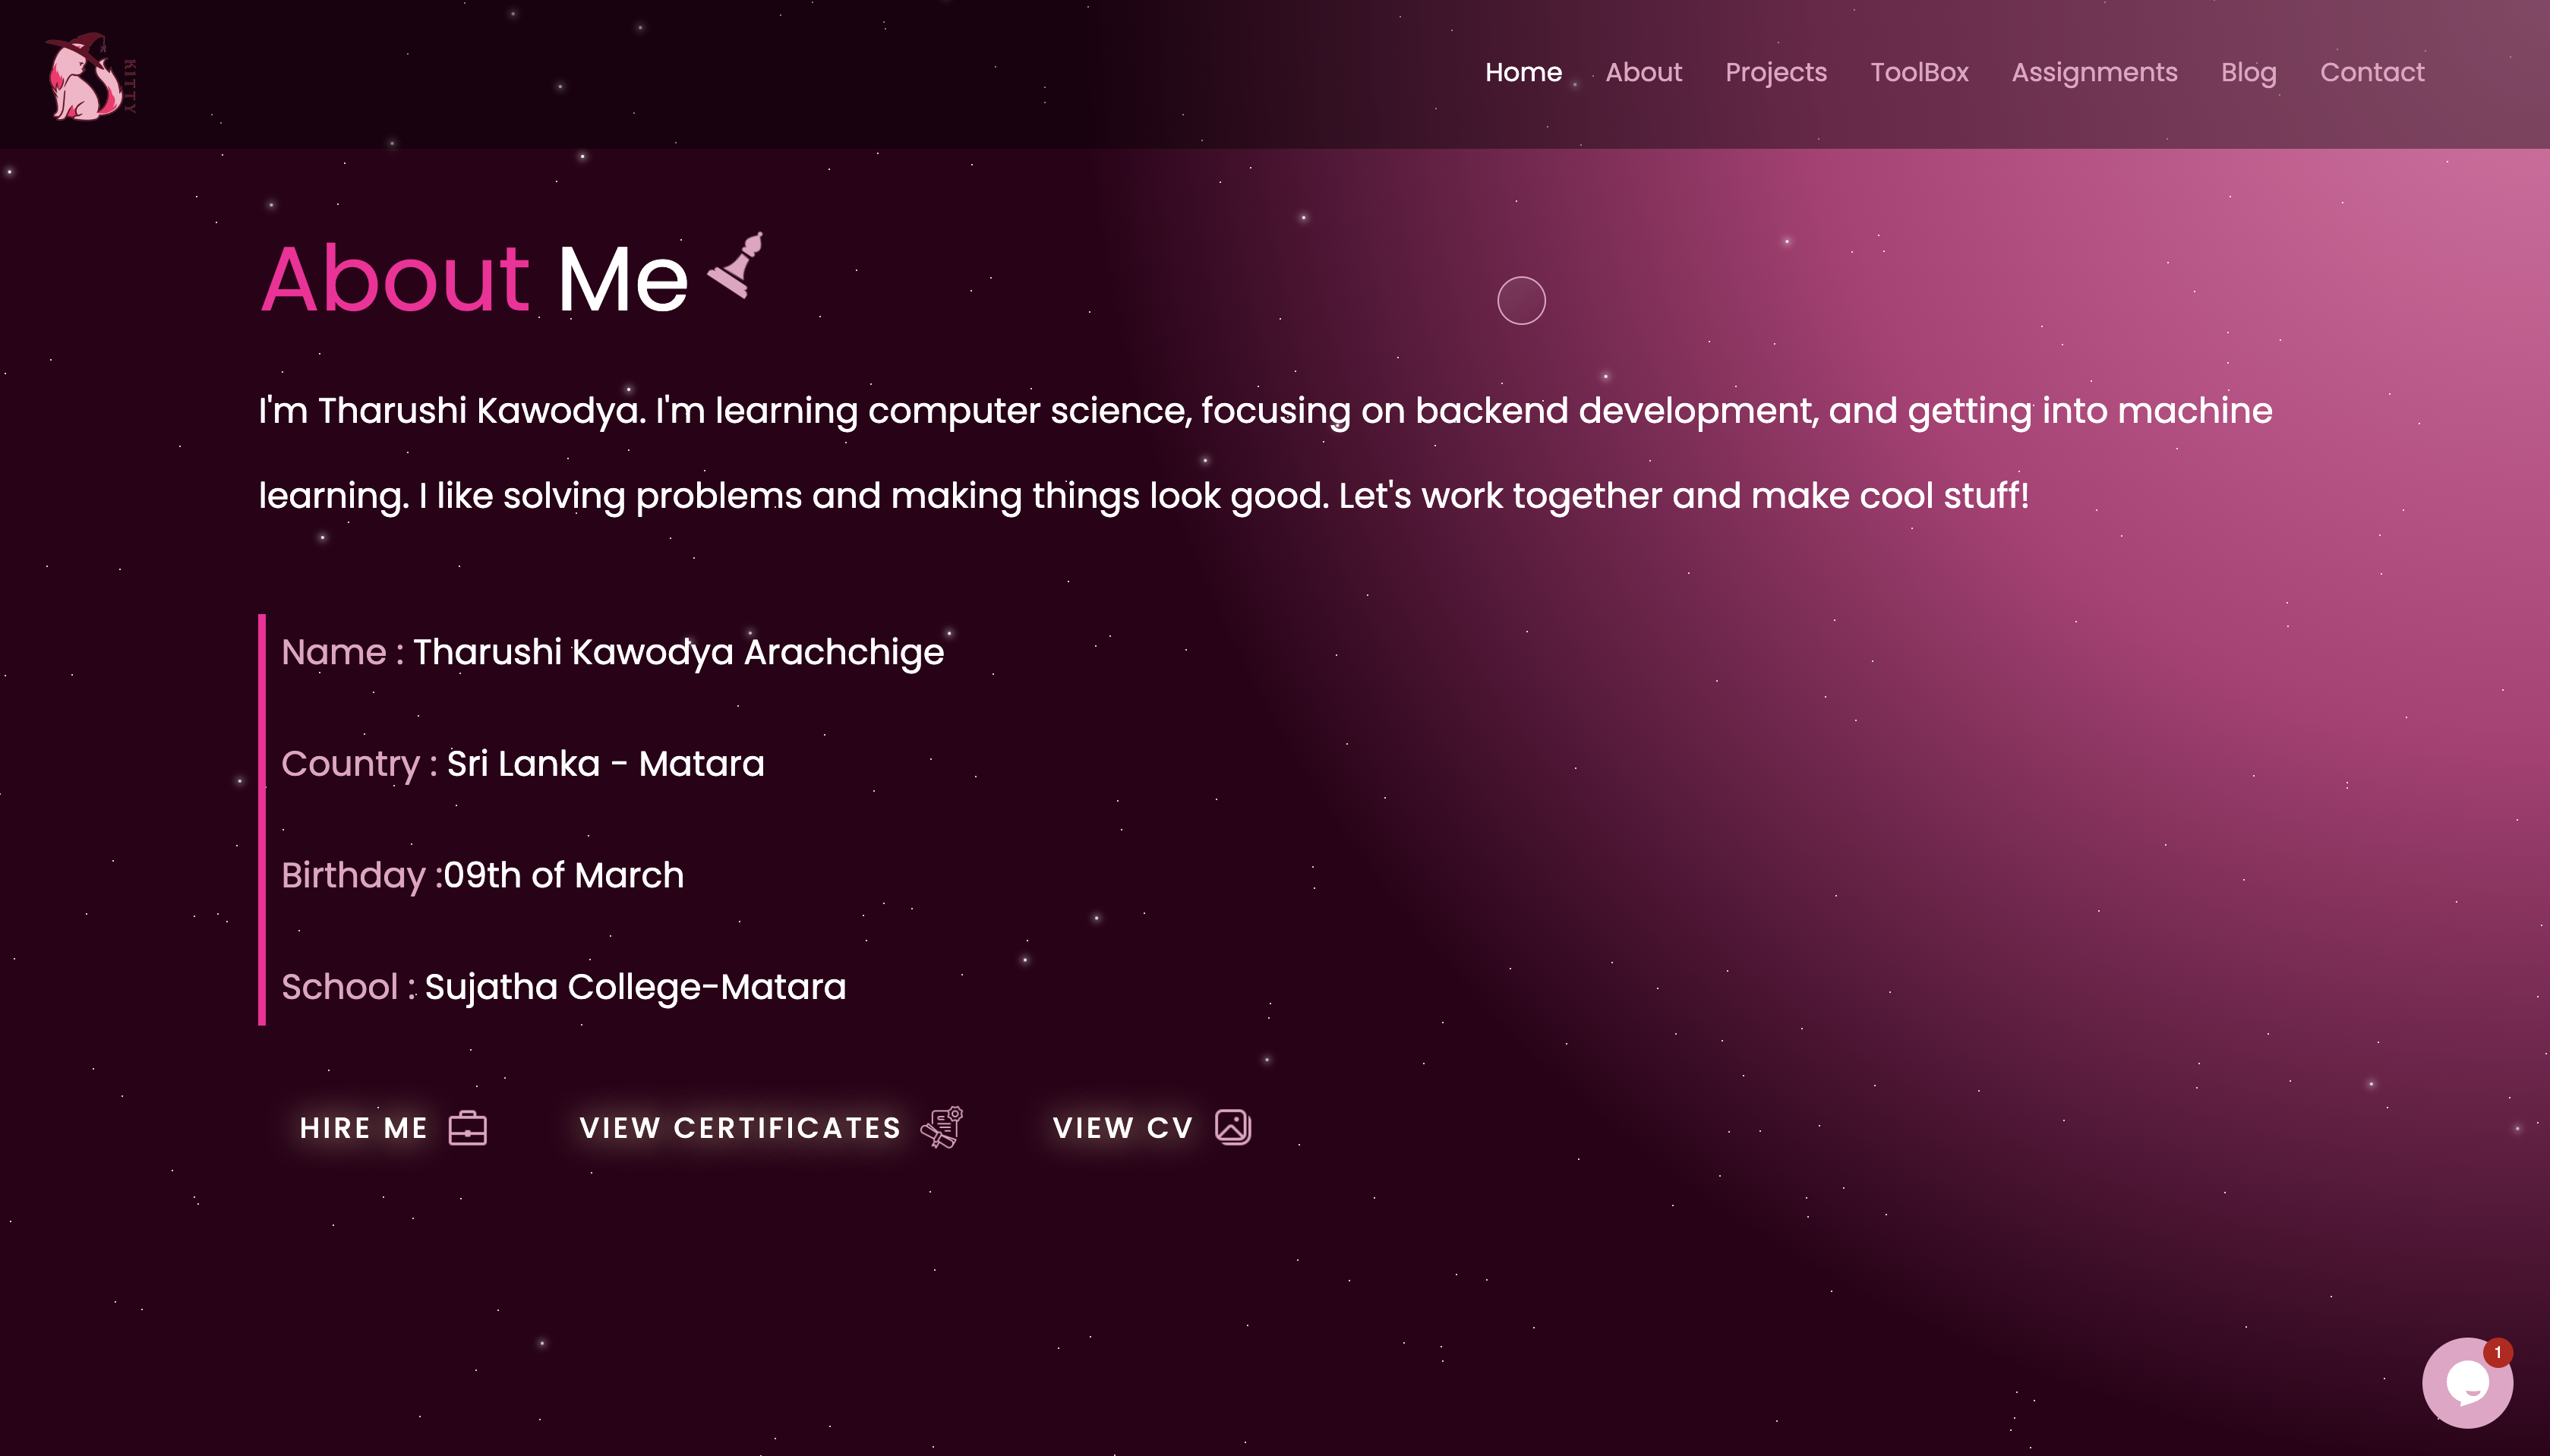Click the Kitty cat logo
Screen dimensions: 2550x1456
[90, 77]
